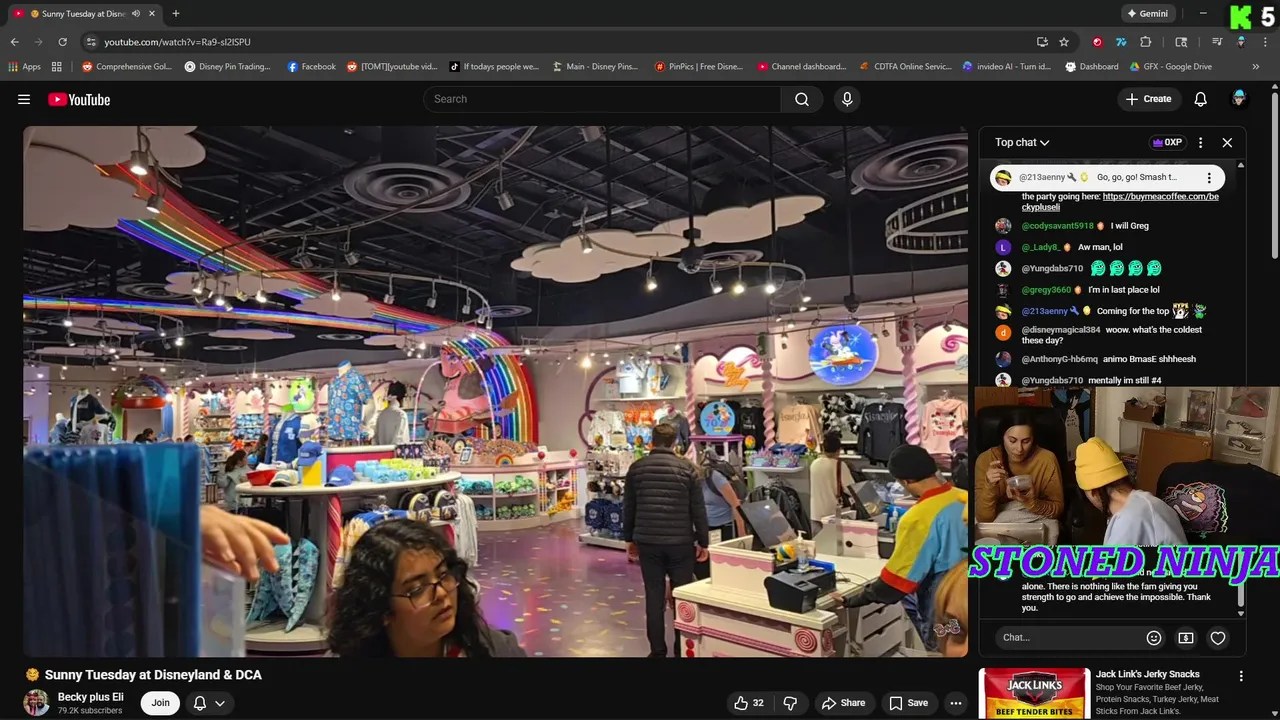
Task: Open 0XP channel points badge in chat
Action: pos(1167,142)
